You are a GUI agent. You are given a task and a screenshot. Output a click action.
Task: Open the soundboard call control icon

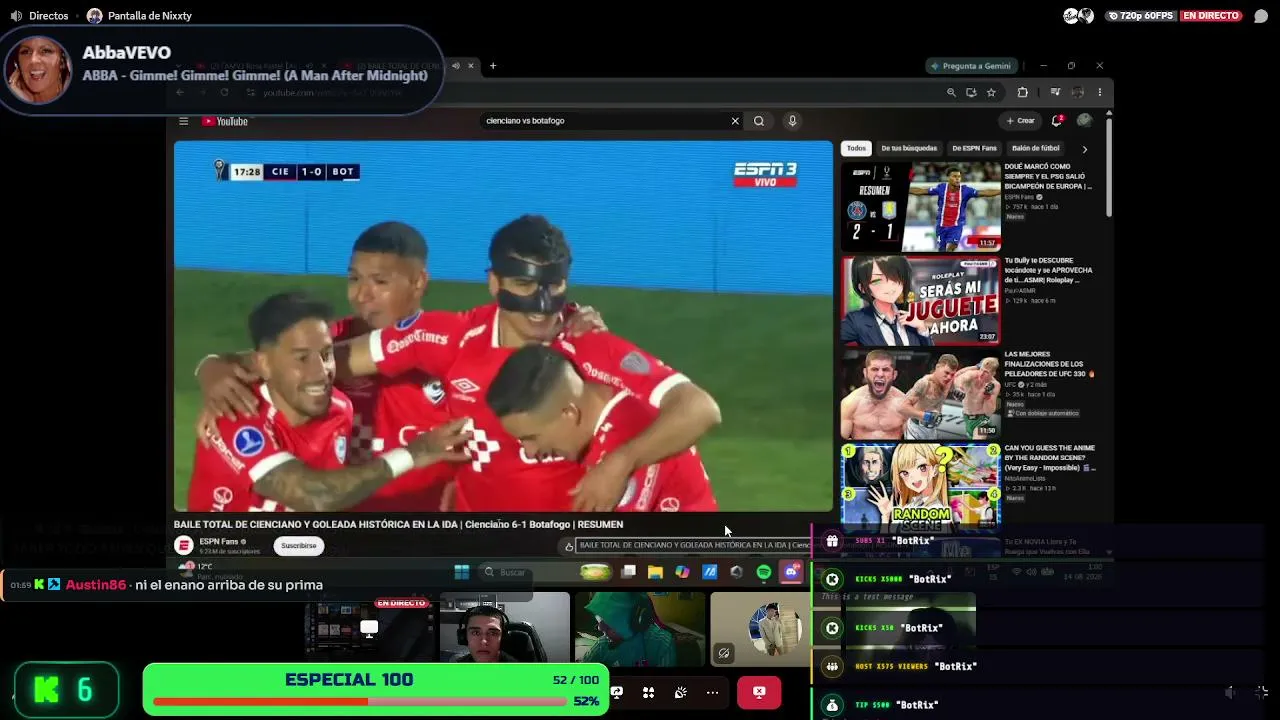(x=681, y=692)
